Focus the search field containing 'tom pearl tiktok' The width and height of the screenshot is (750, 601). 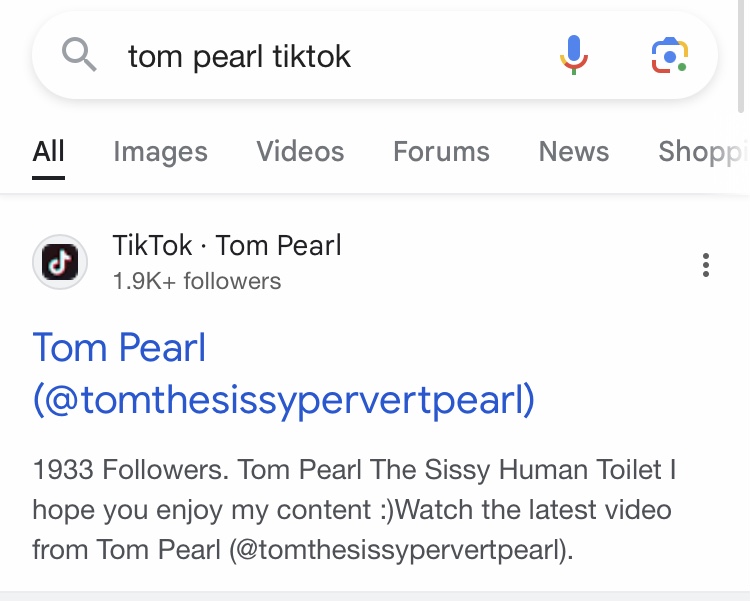tap(240, 56)
